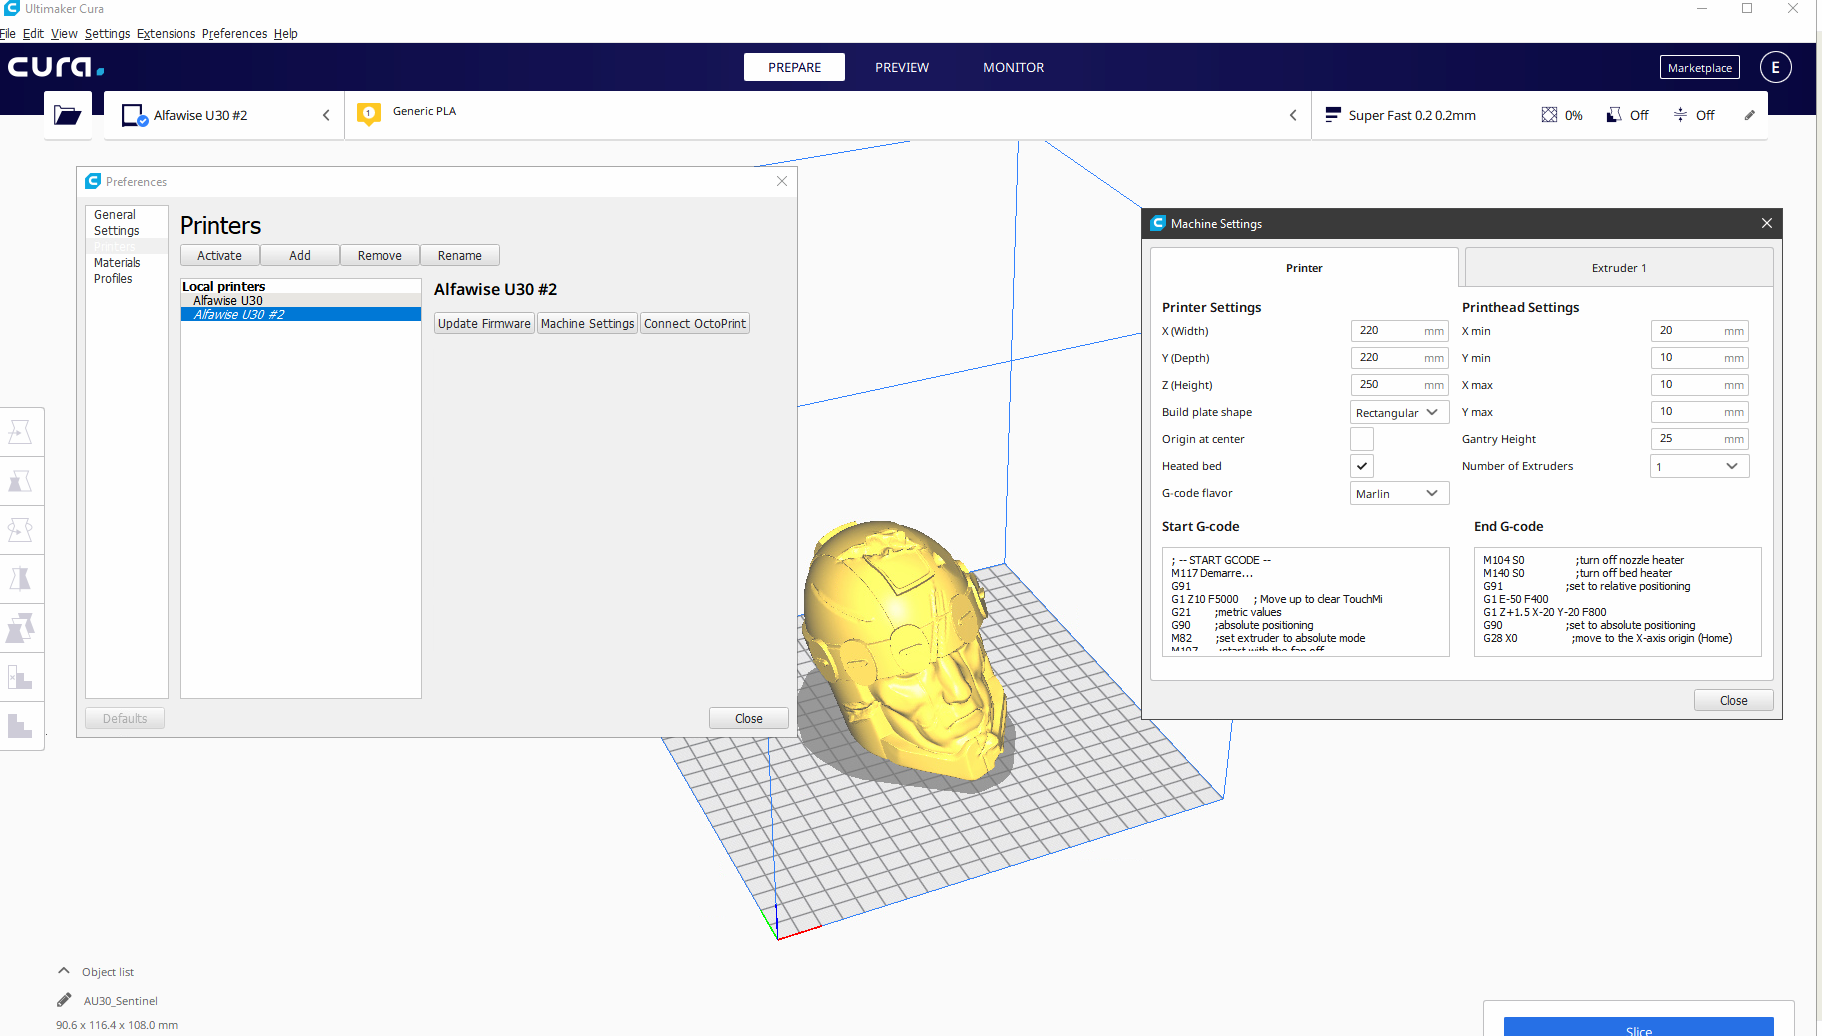This screenshot has height=1036, width=1822.
Task: Click Close in the Preferences dialog
Action: click(748, 718)
